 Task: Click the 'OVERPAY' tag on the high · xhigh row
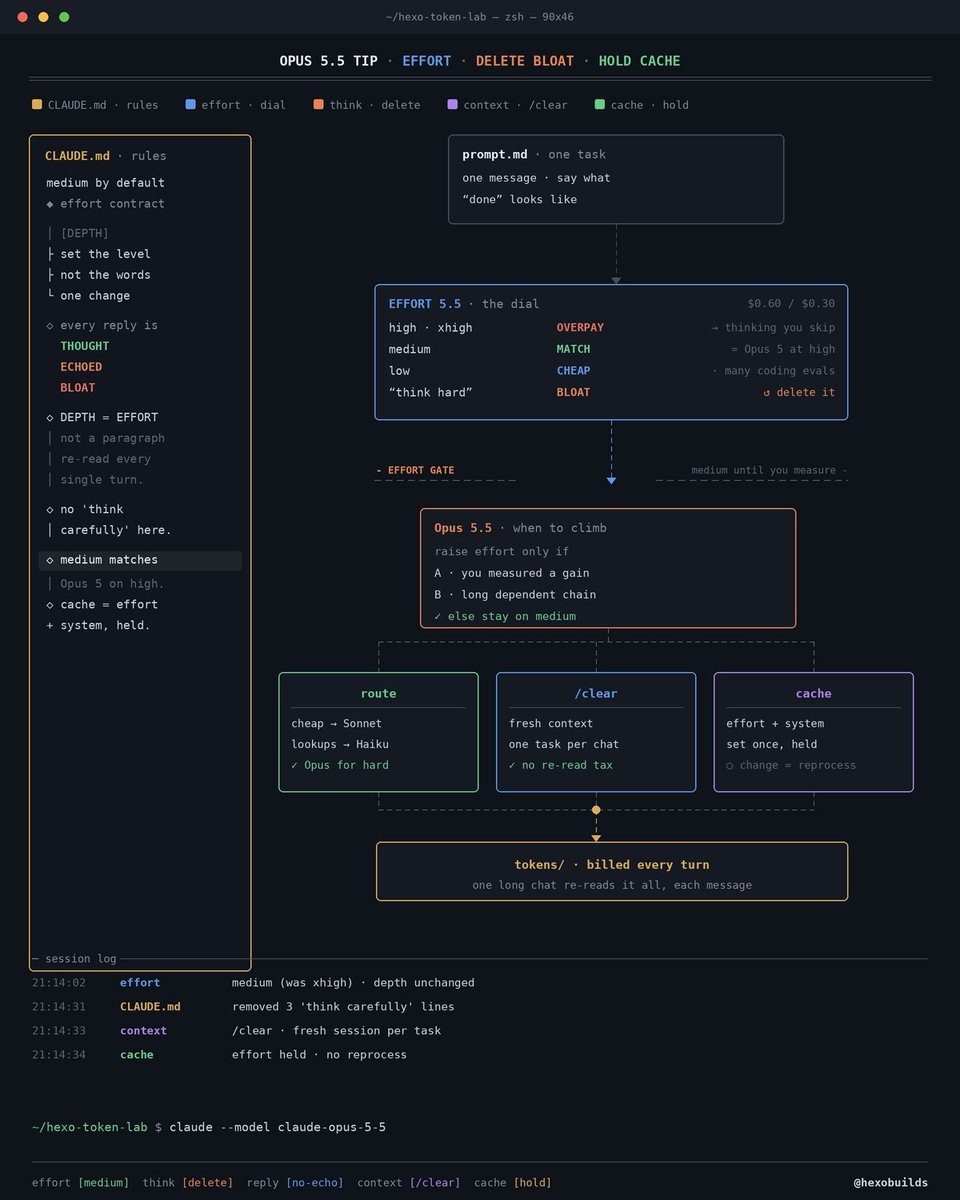[x=580, y=328]
